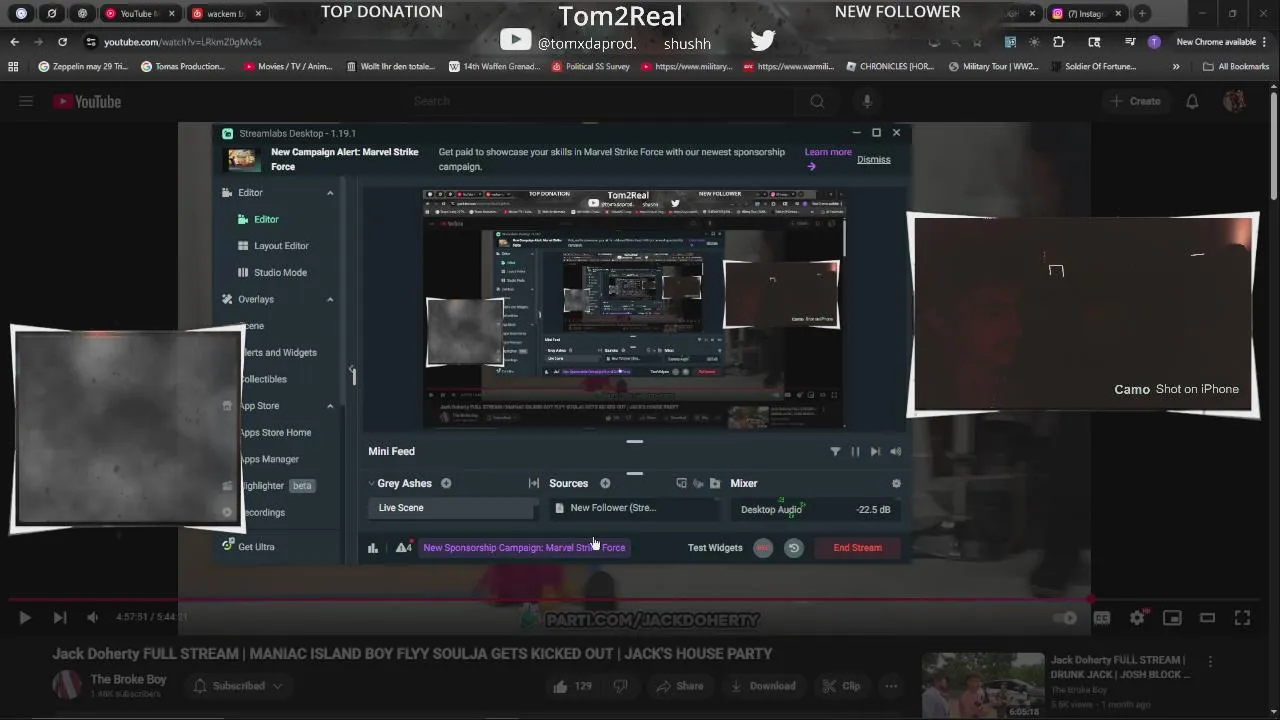Open YouTube guide hamburger menu
1280x720 pixels.
(x=26, y=101)
